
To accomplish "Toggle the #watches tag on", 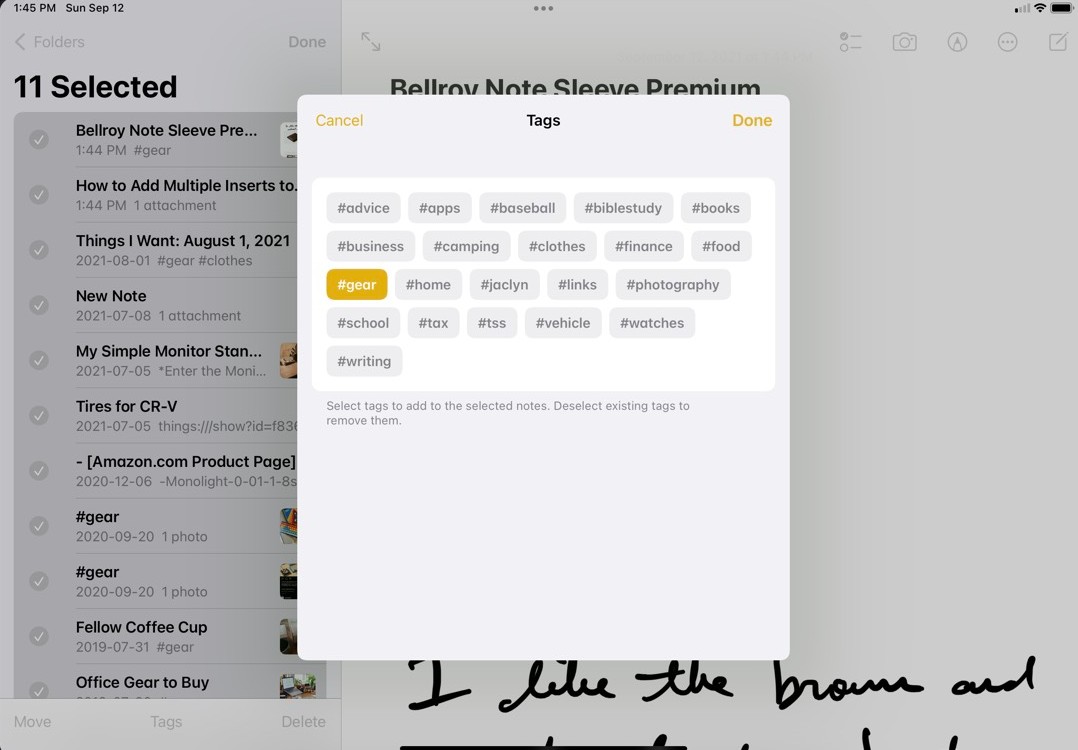I will 651,322.
